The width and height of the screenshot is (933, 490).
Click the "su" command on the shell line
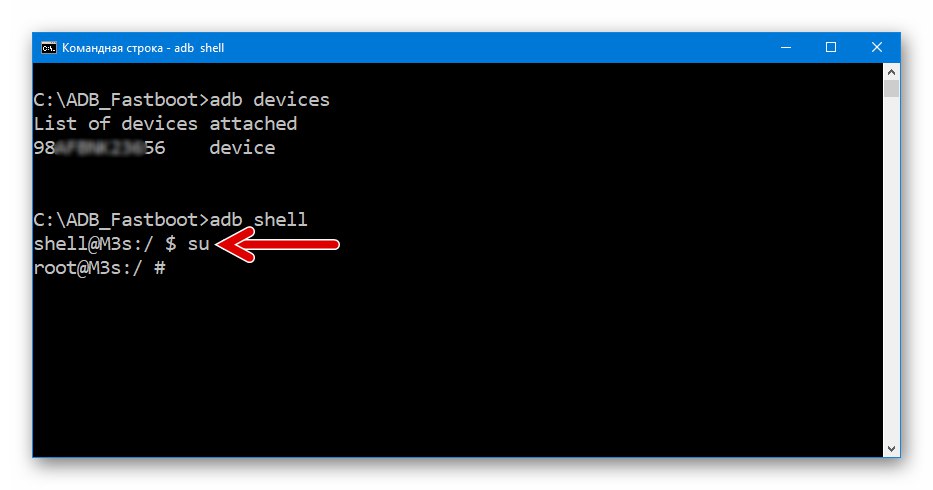point(197,245)
